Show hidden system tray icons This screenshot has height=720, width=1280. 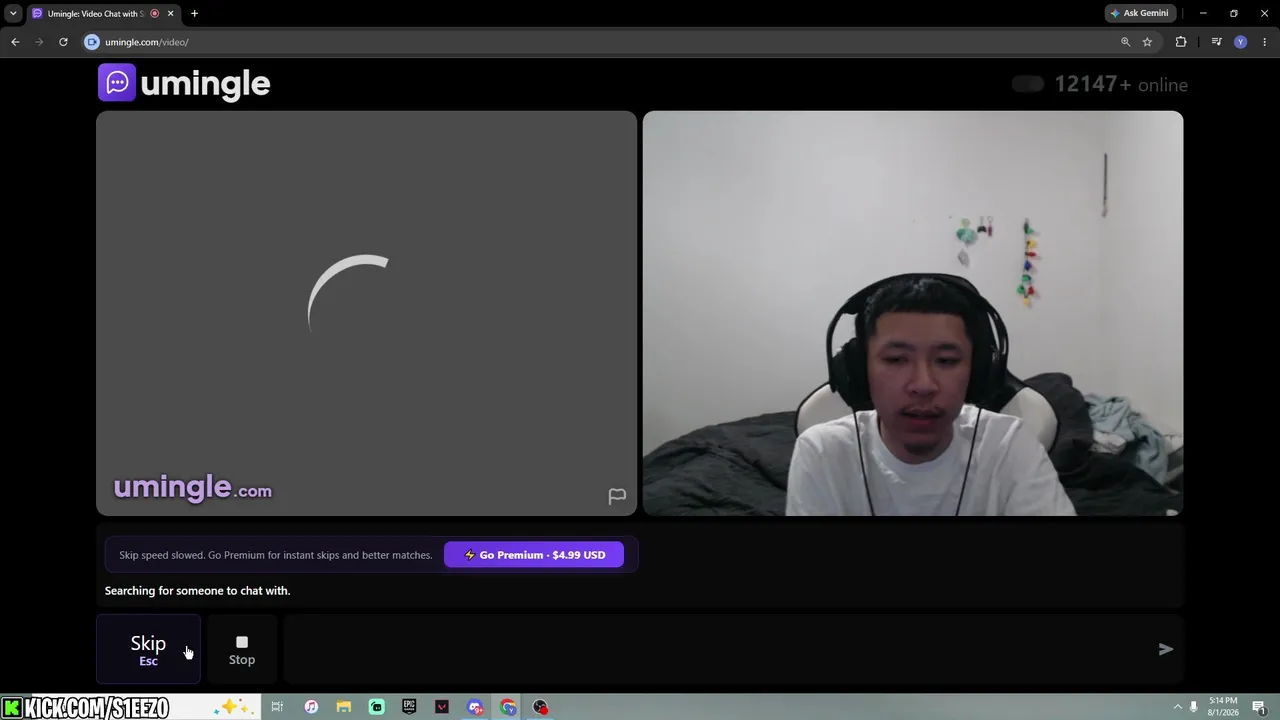tap(1177, 707)
